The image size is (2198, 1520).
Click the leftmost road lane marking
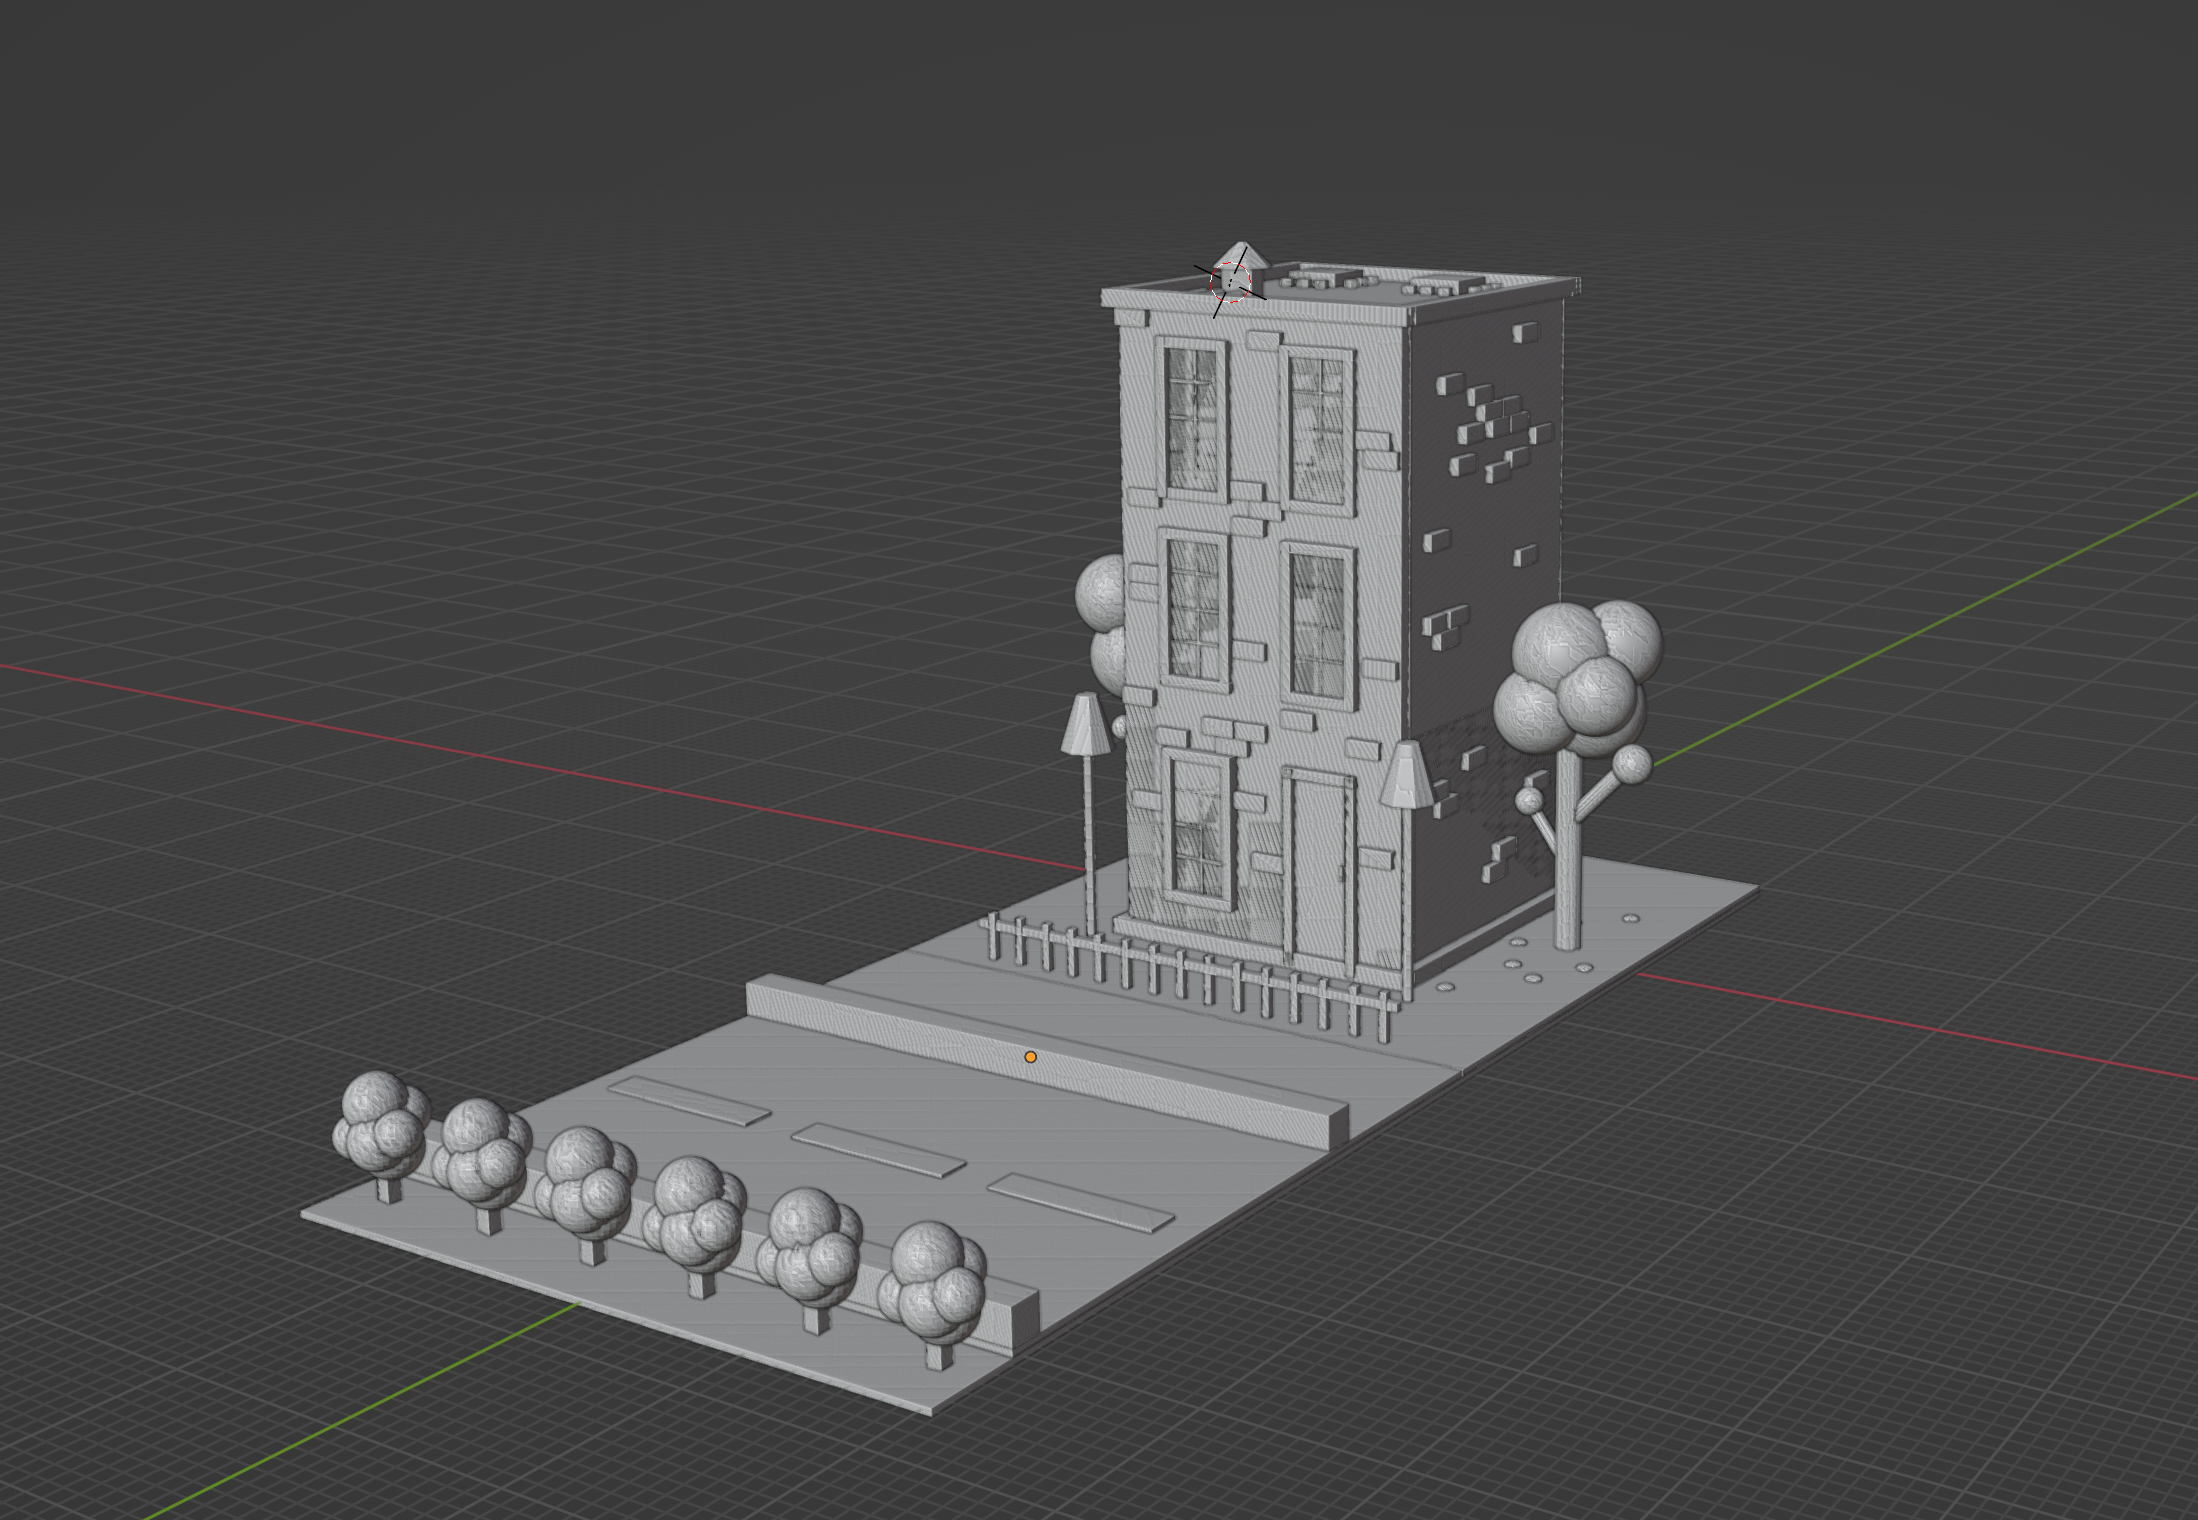(689, 1101)
